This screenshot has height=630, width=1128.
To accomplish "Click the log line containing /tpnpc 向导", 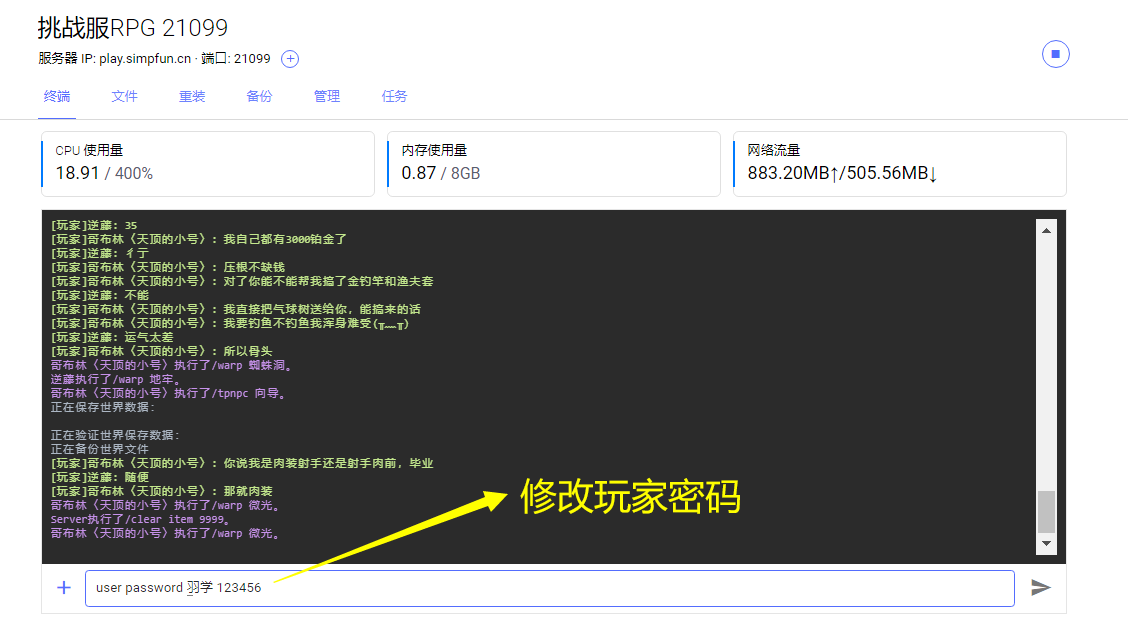I will [x=168, y=393].
